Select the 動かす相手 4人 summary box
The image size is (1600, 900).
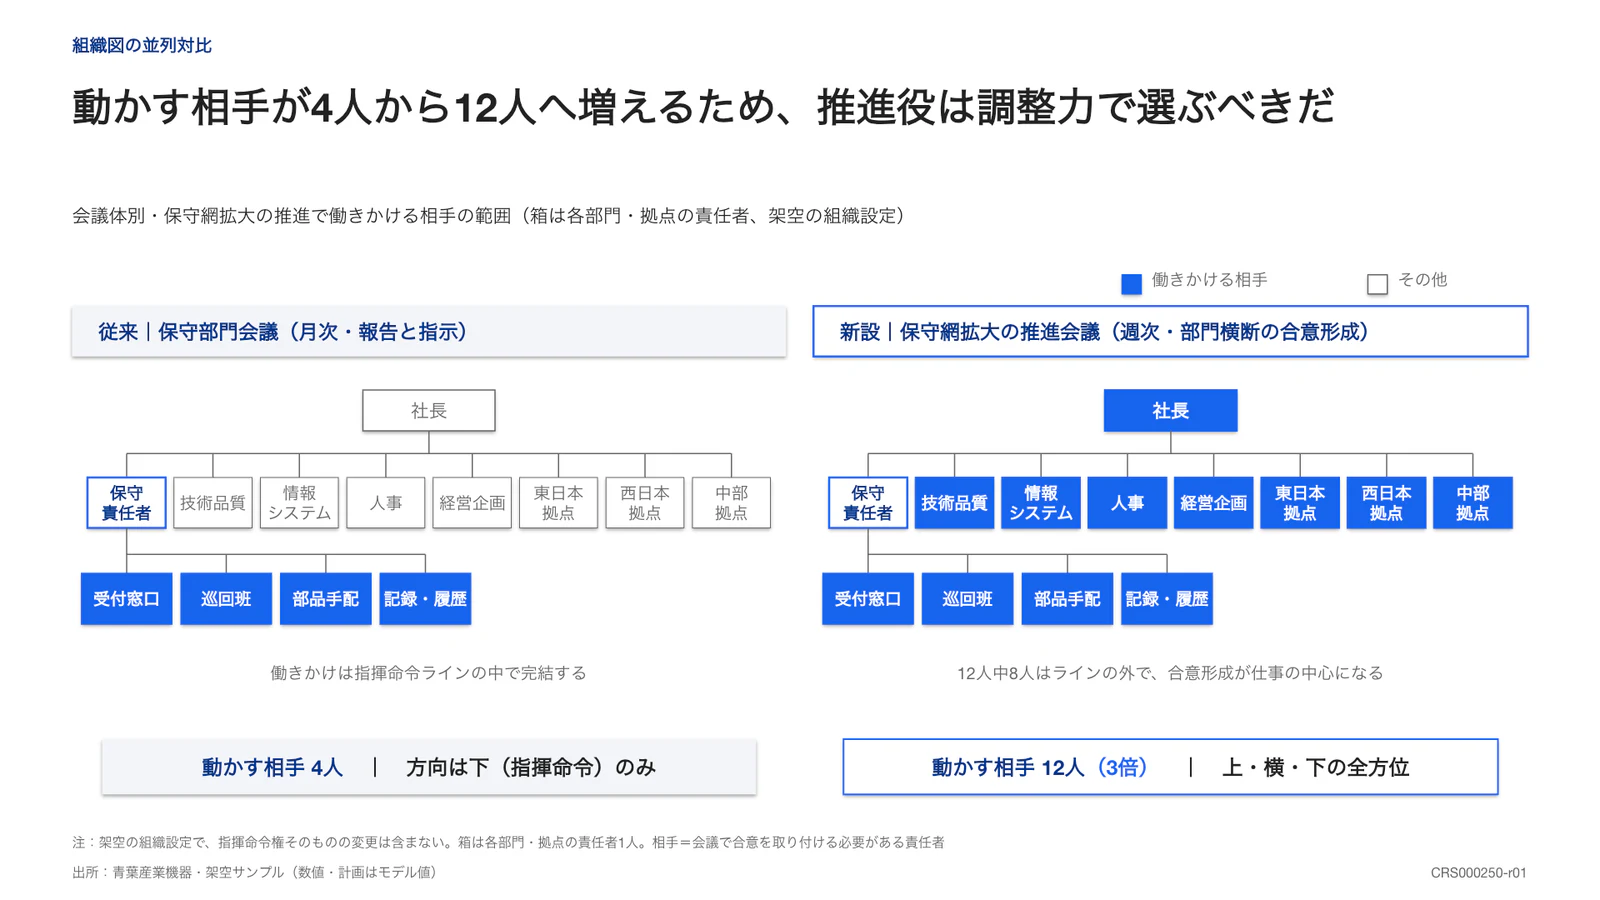(x=429, y=768)
